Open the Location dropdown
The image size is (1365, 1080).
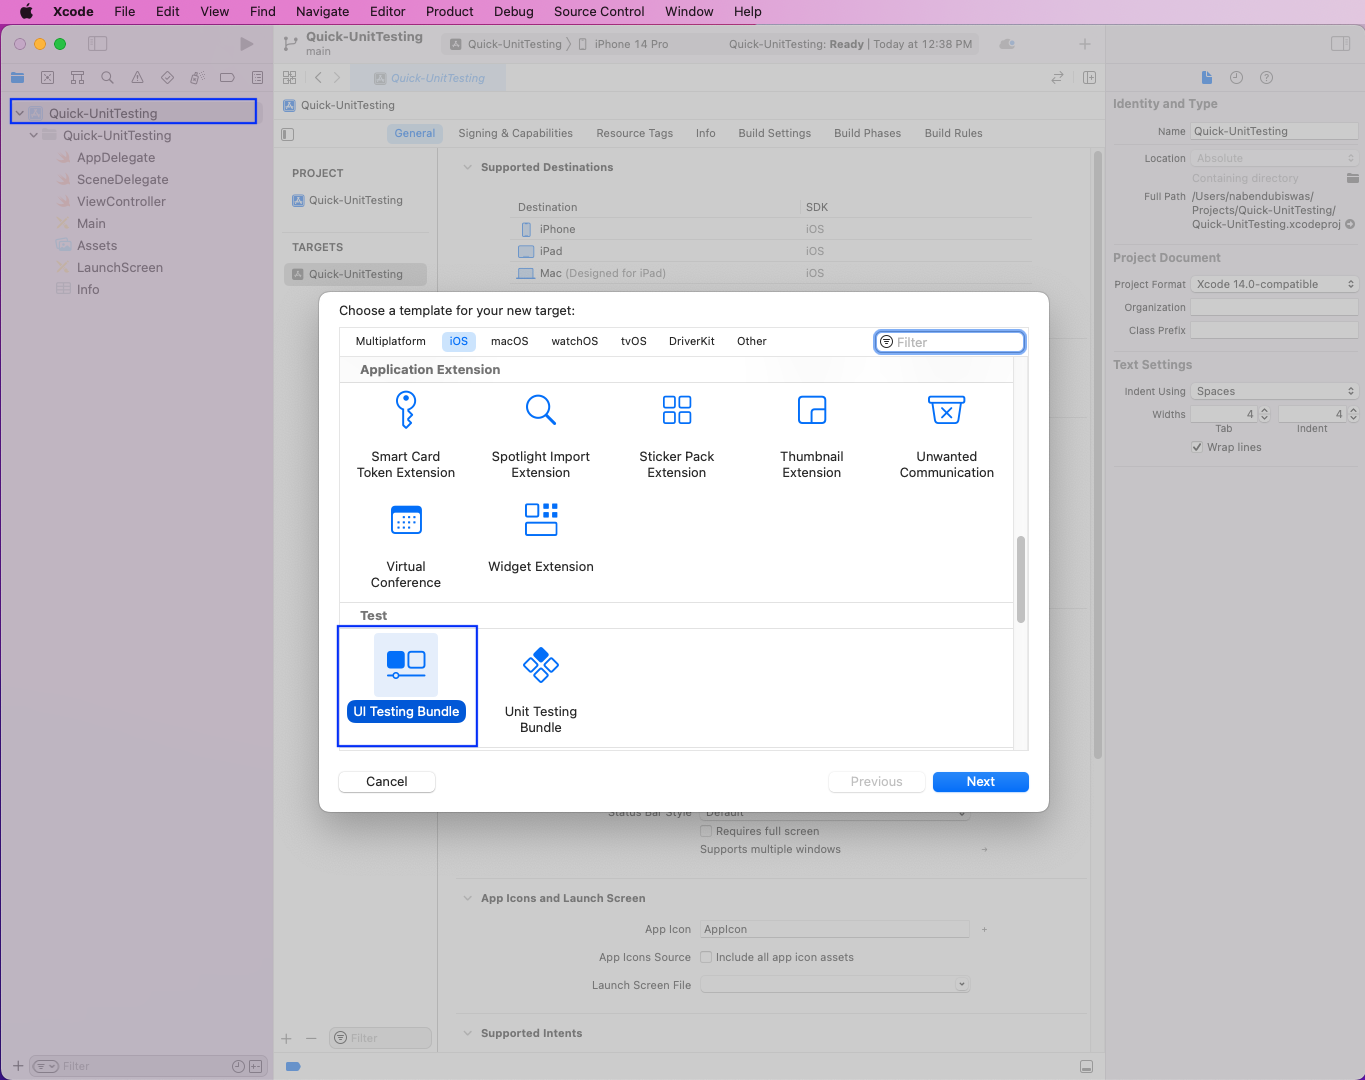pyautogui.click(x=1275, y=158)
